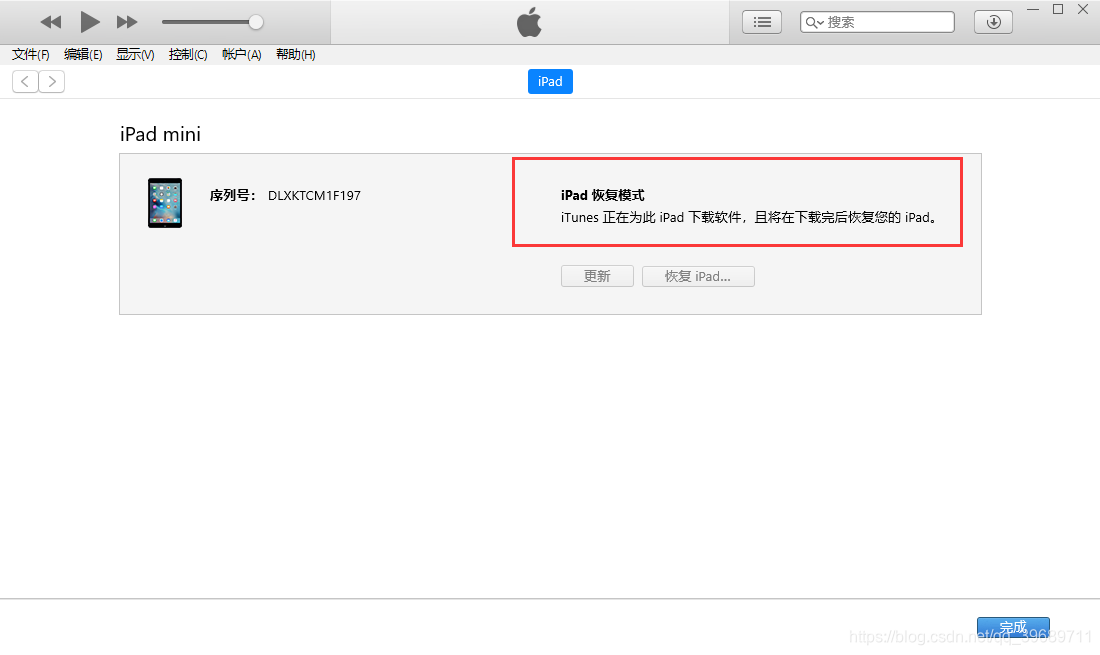Open the 显示(V) menu

coord(135,55)
